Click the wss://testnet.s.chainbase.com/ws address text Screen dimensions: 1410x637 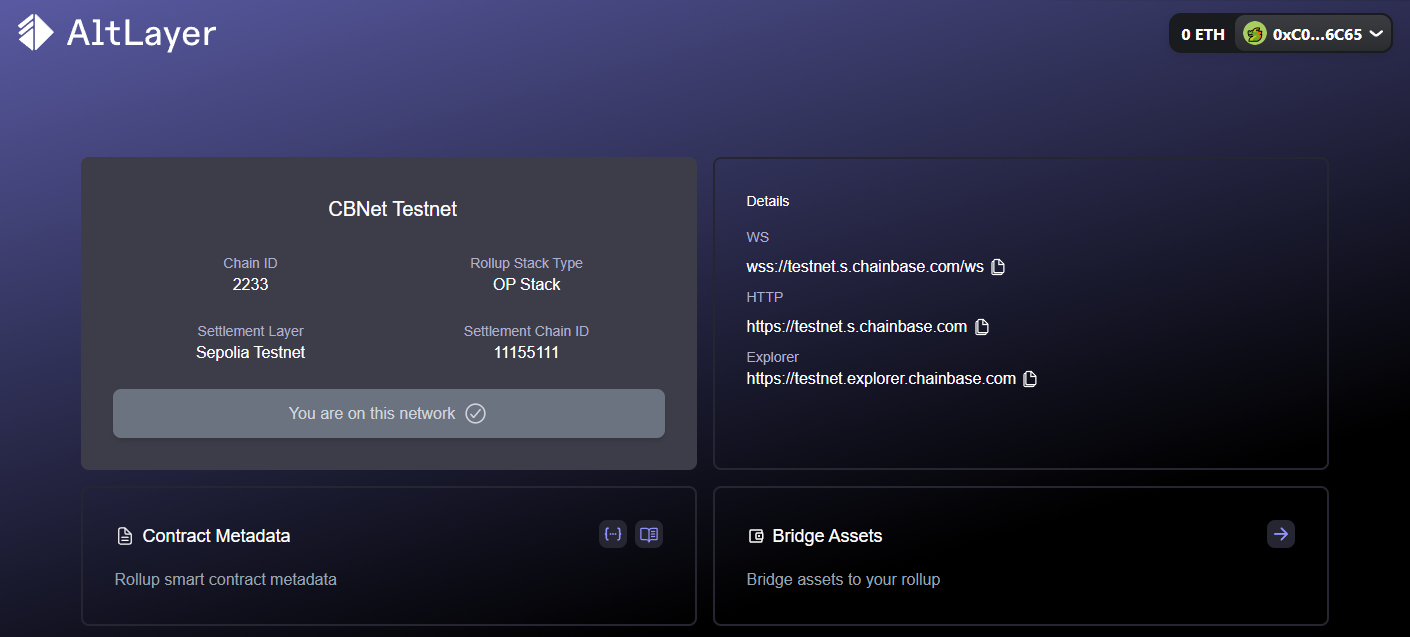click(865, 267)
